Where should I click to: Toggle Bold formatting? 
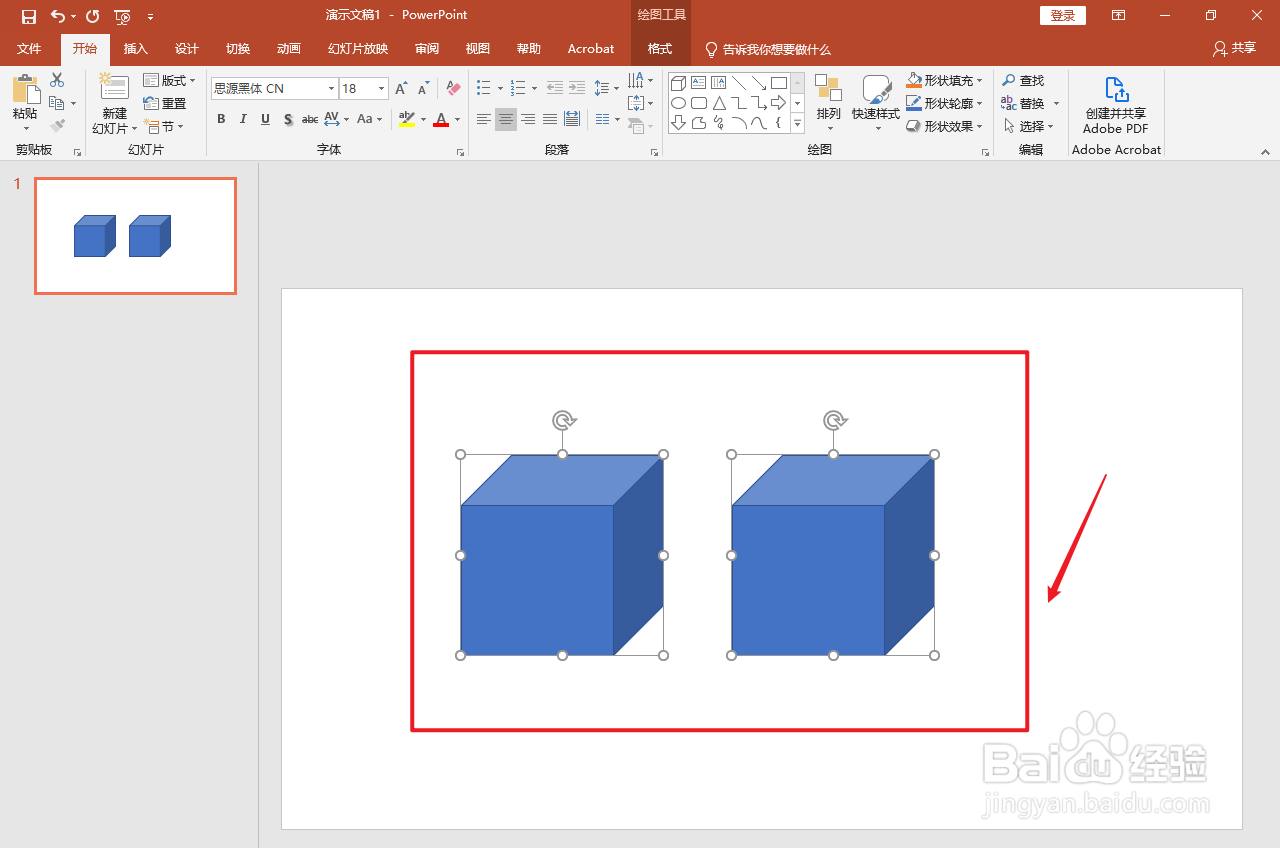coord(221,119)
